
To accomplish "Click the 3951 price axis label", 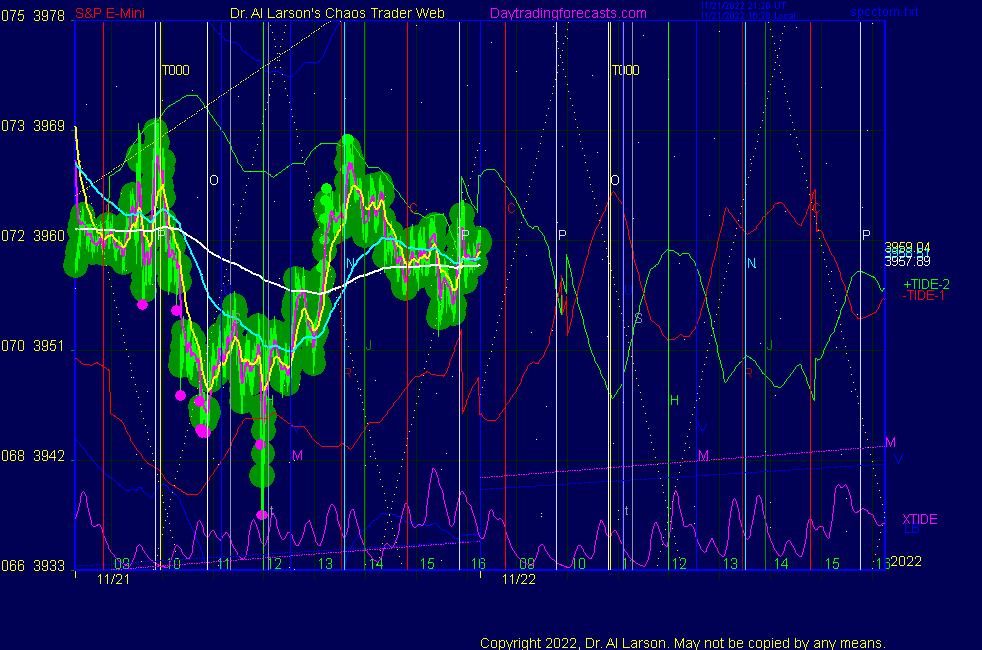I will (48, 346).
